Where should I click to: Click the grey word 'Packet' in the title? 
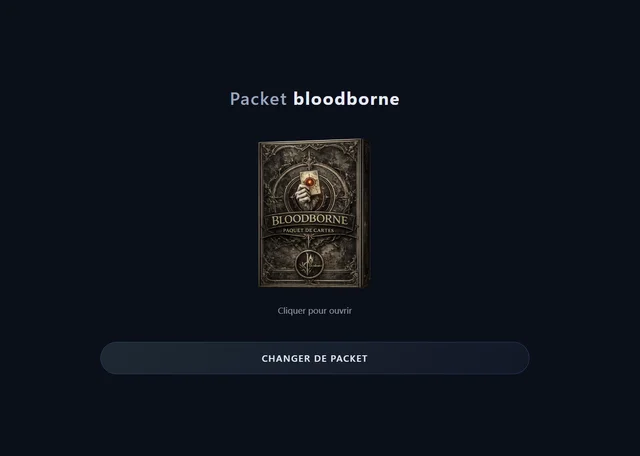click(x=258, y=99)
